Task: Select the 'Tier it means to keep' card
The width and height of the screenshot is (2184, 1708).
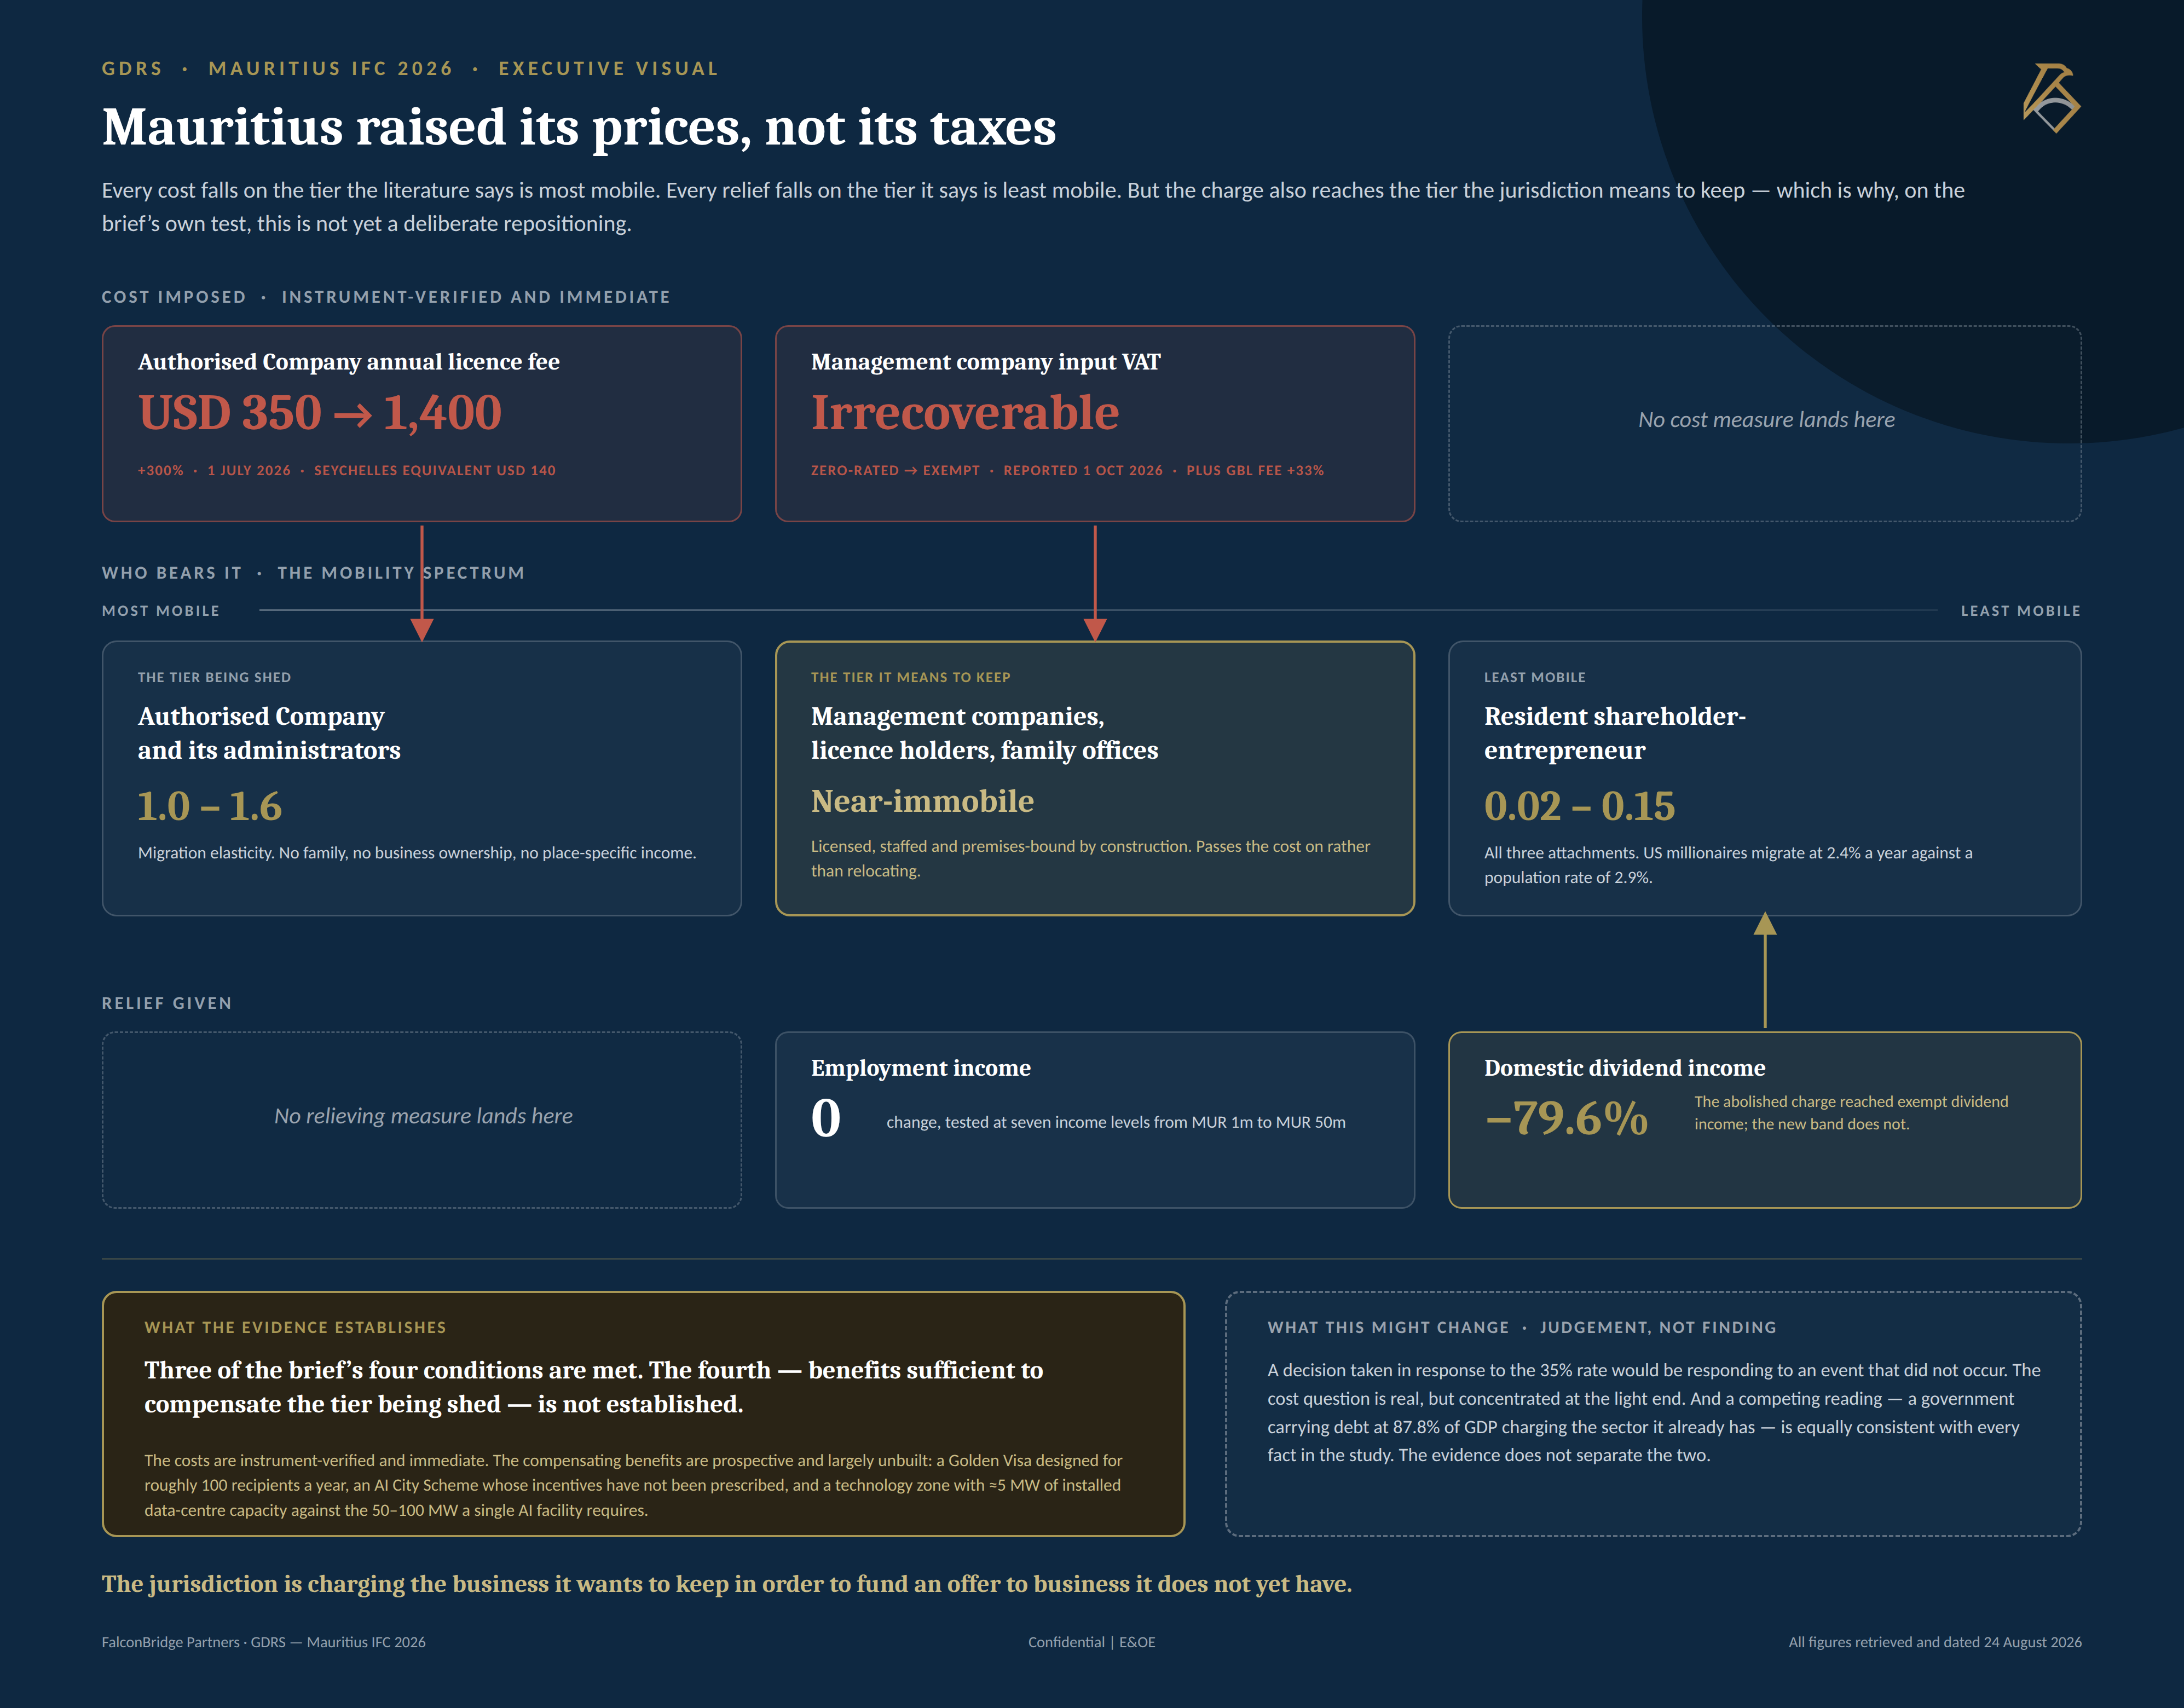Action: pyautogui.click(x=1095, y=778)
